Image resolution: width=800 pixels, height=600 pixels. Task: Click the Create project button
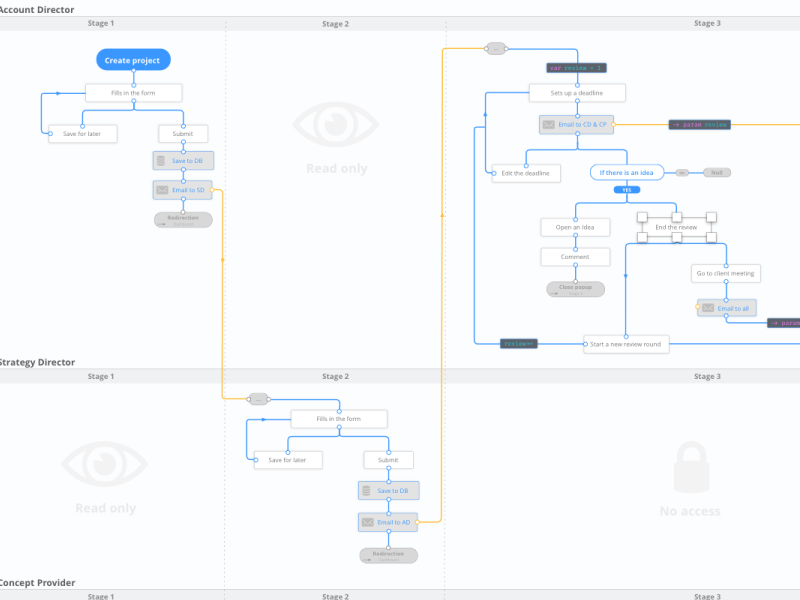[132, 59]
